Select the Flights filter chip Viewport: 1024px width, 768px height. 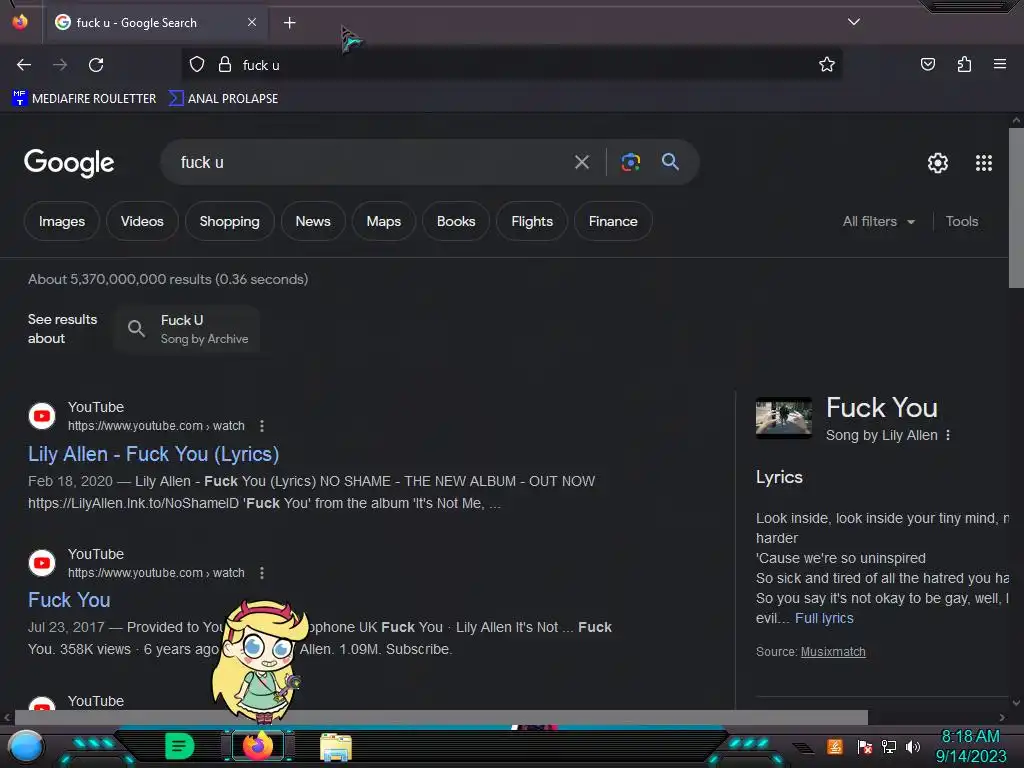click(532, 221)
